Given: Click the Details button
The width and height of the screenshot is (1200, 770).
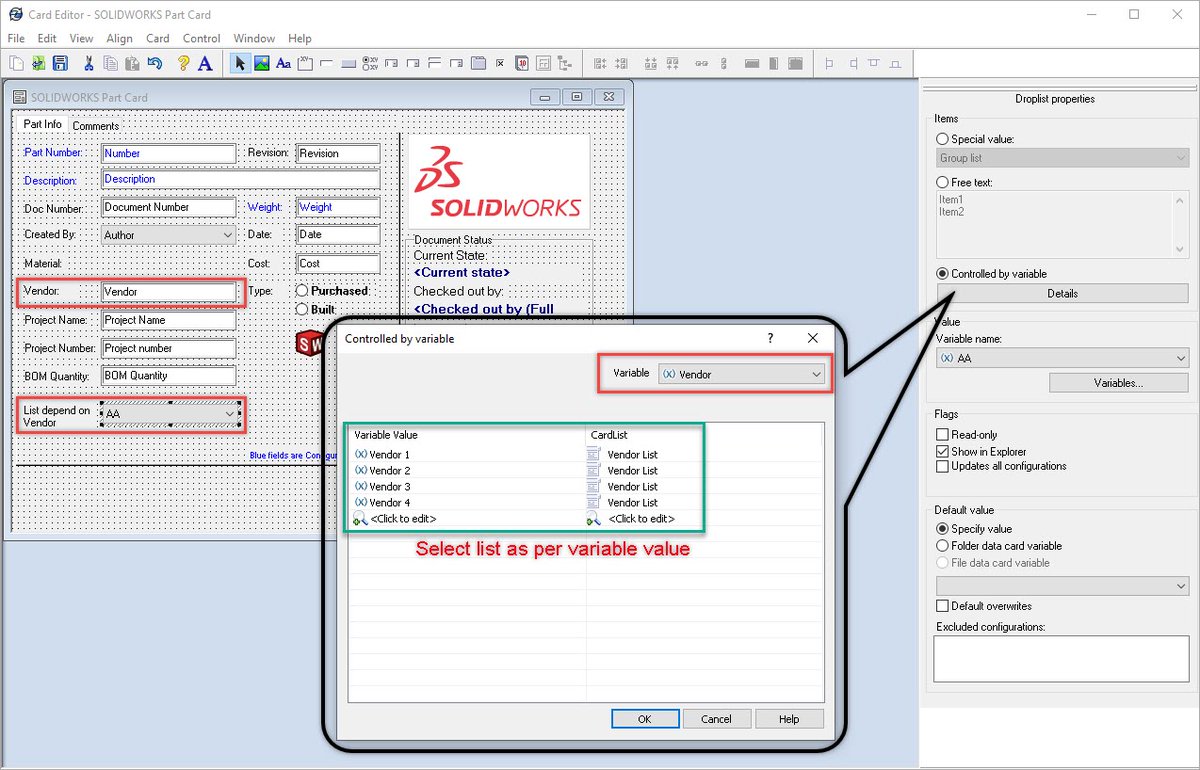Looking at the screenshot, I should pyautogui.click(x=1062, y=294).
